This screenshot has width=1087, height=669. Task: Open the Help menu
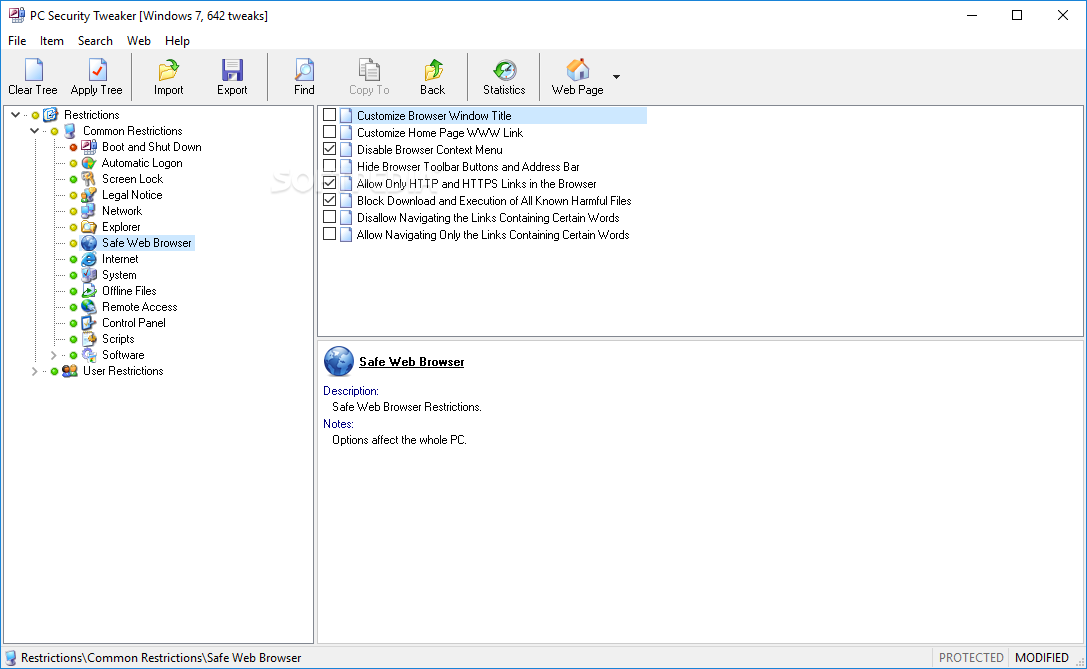coord(177,41)
